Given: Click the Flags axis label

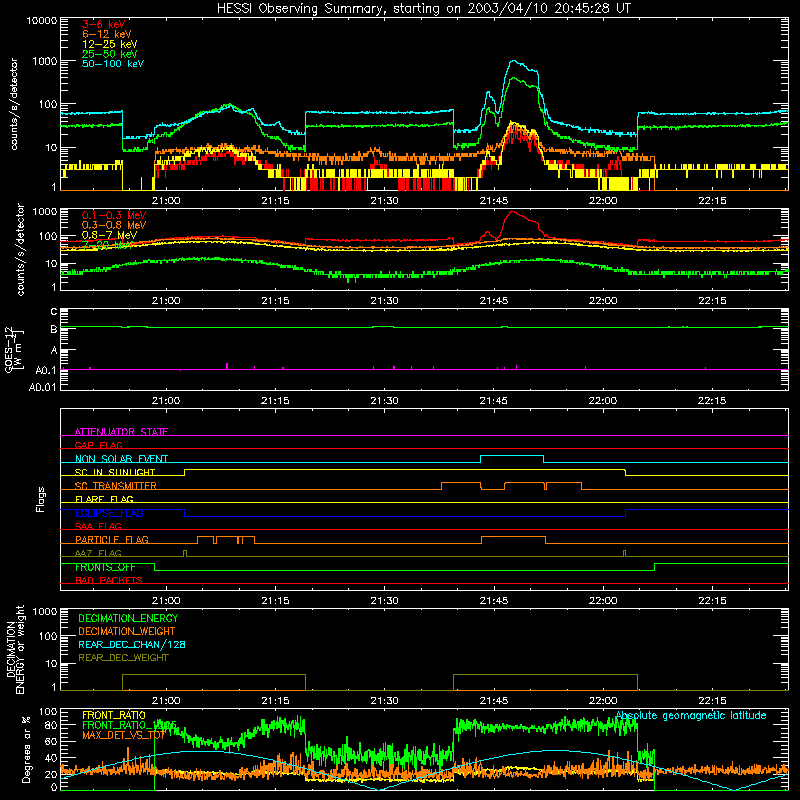Looking at the screenshot, I should (41, 499).
